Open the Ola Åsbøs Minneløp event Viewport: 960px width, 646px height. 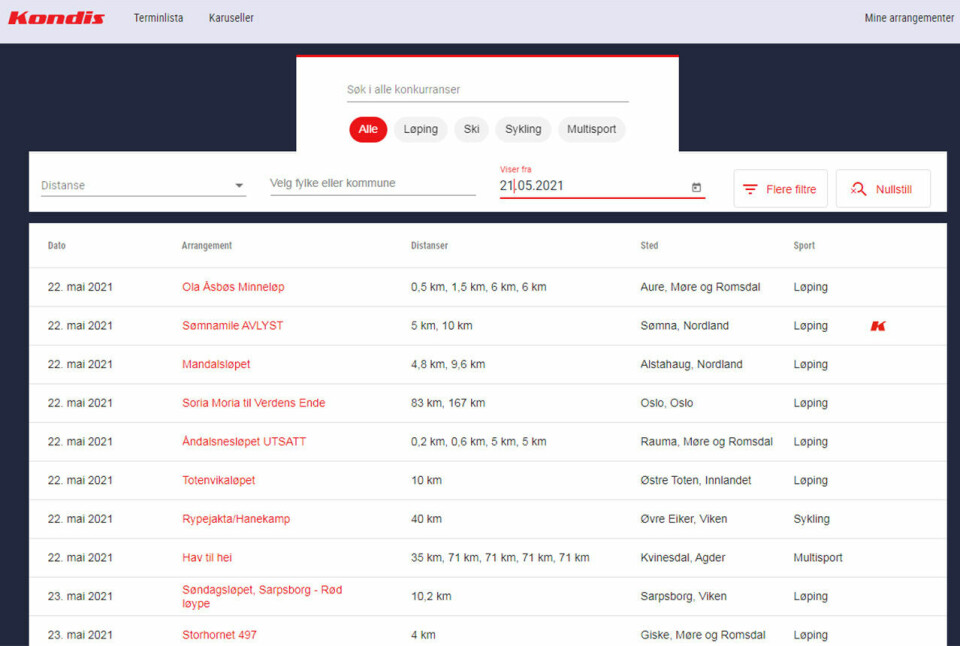[x=233, y=287]
